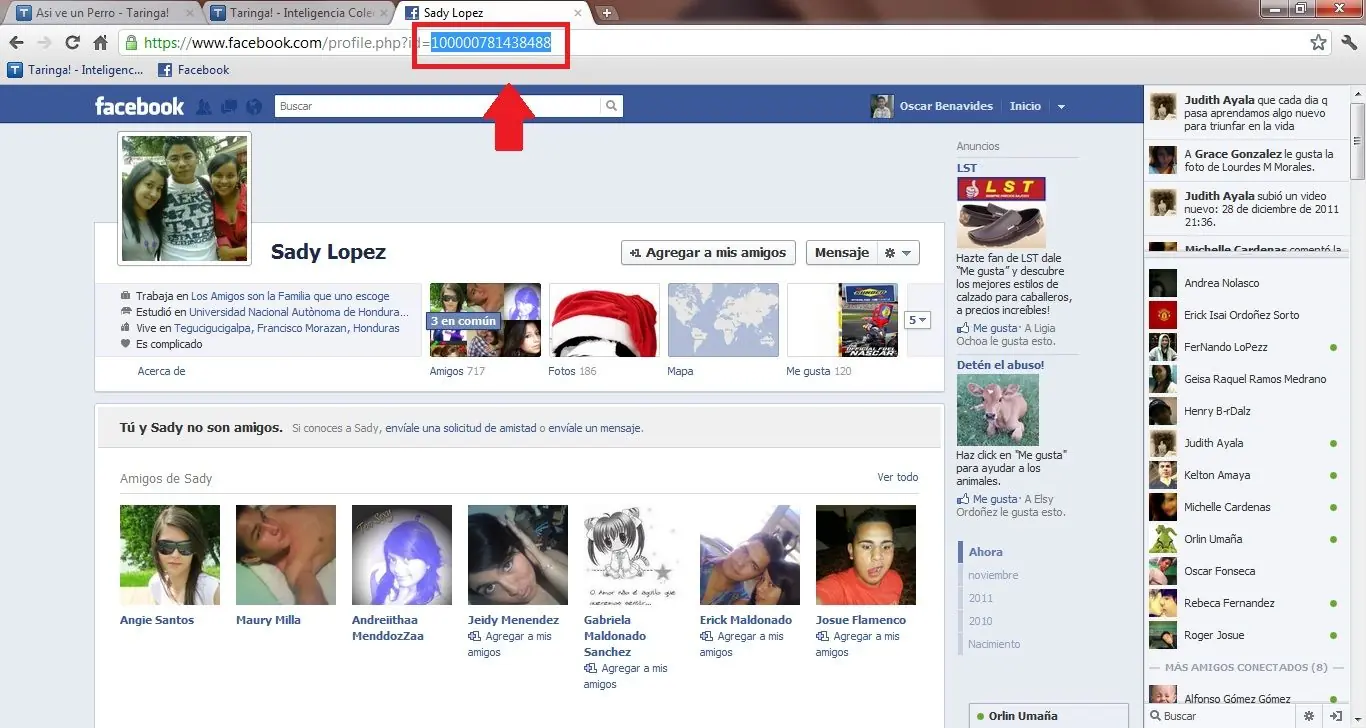Image resolution: width=1366 pixels, height=728 pixels.
Task: Open the Amigos 717 thumbnail
Action: (x=485, y=320)
